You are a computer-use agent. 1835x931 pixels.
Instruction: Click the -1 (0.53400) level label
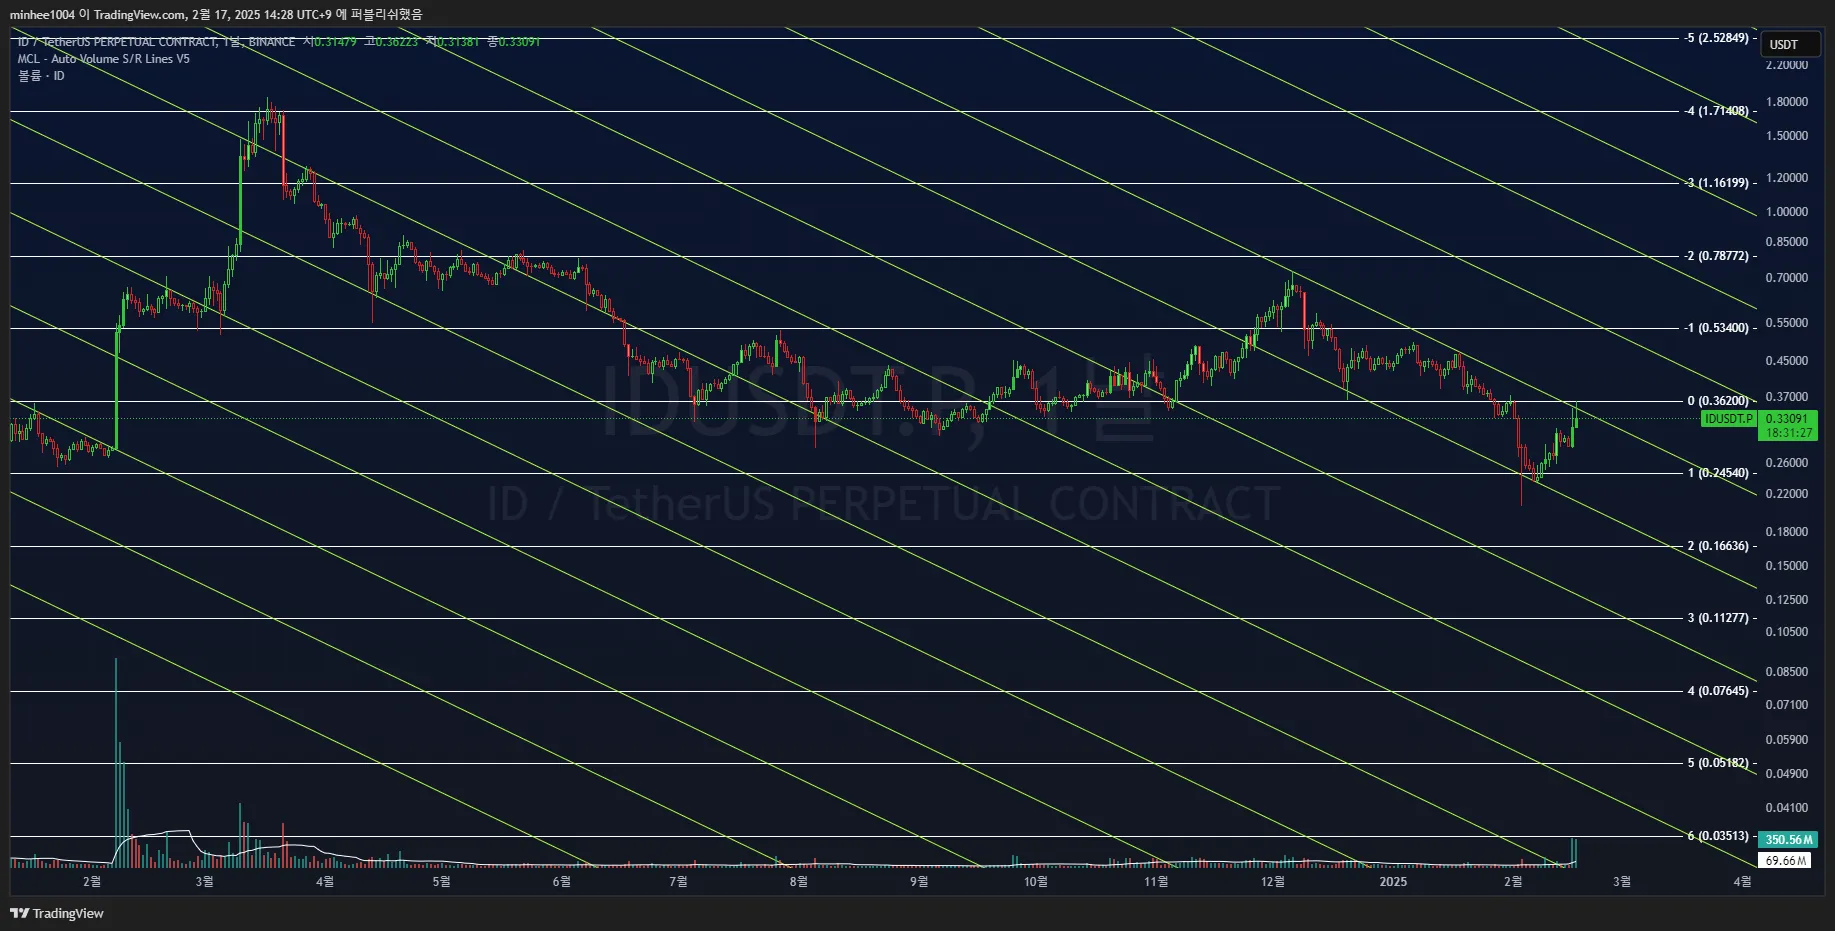click(1717, 328)
